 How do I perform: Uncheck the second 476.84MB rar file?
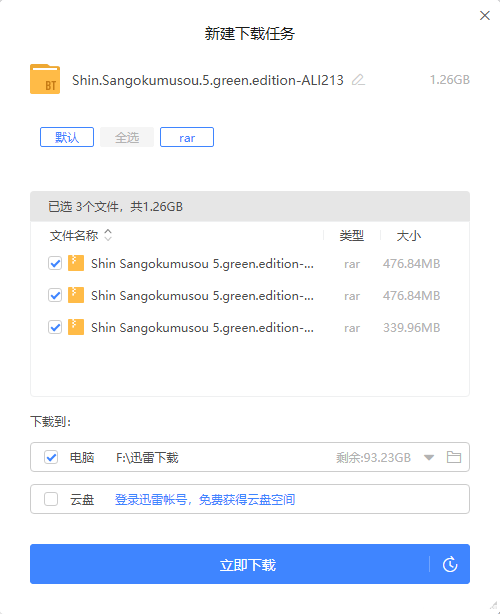tap(55, 295)
